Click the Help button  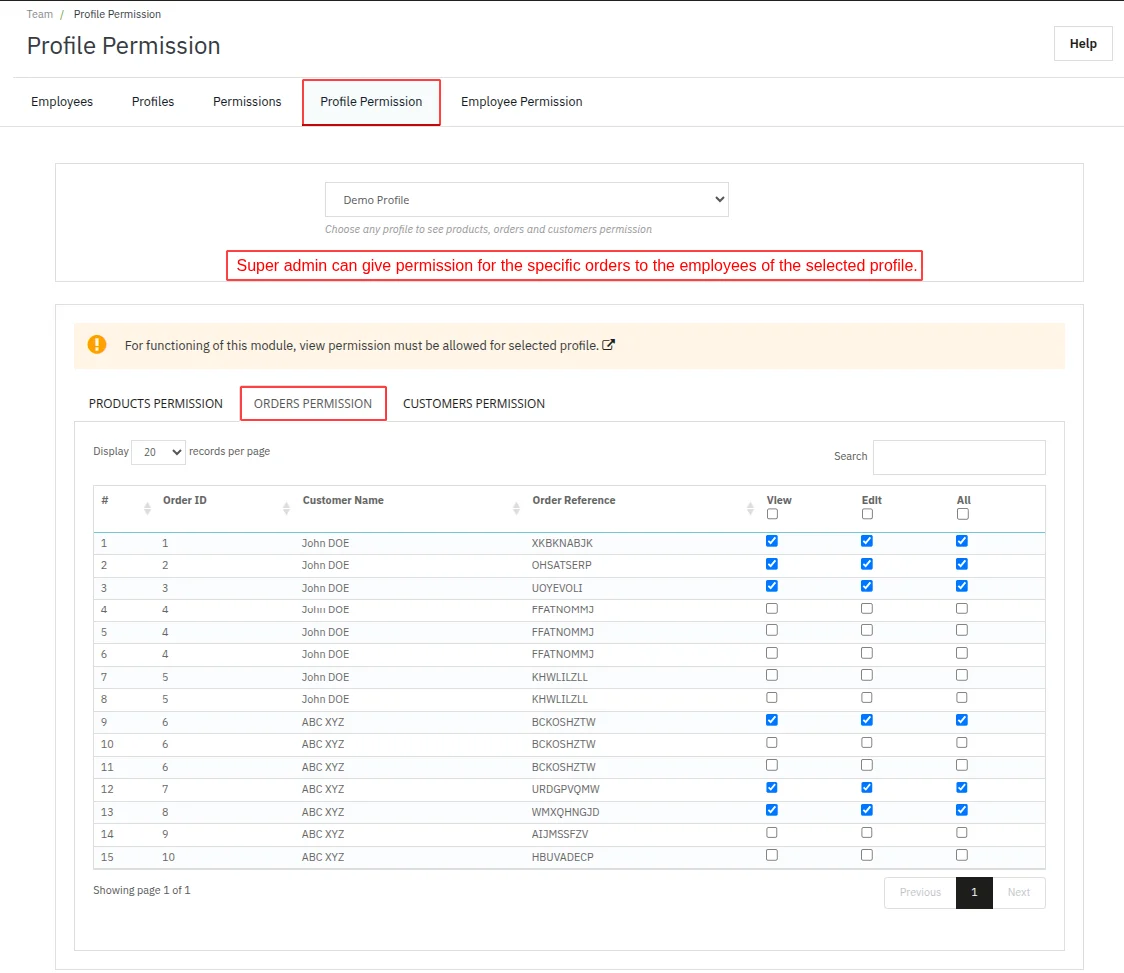[x=1083, y=44]
